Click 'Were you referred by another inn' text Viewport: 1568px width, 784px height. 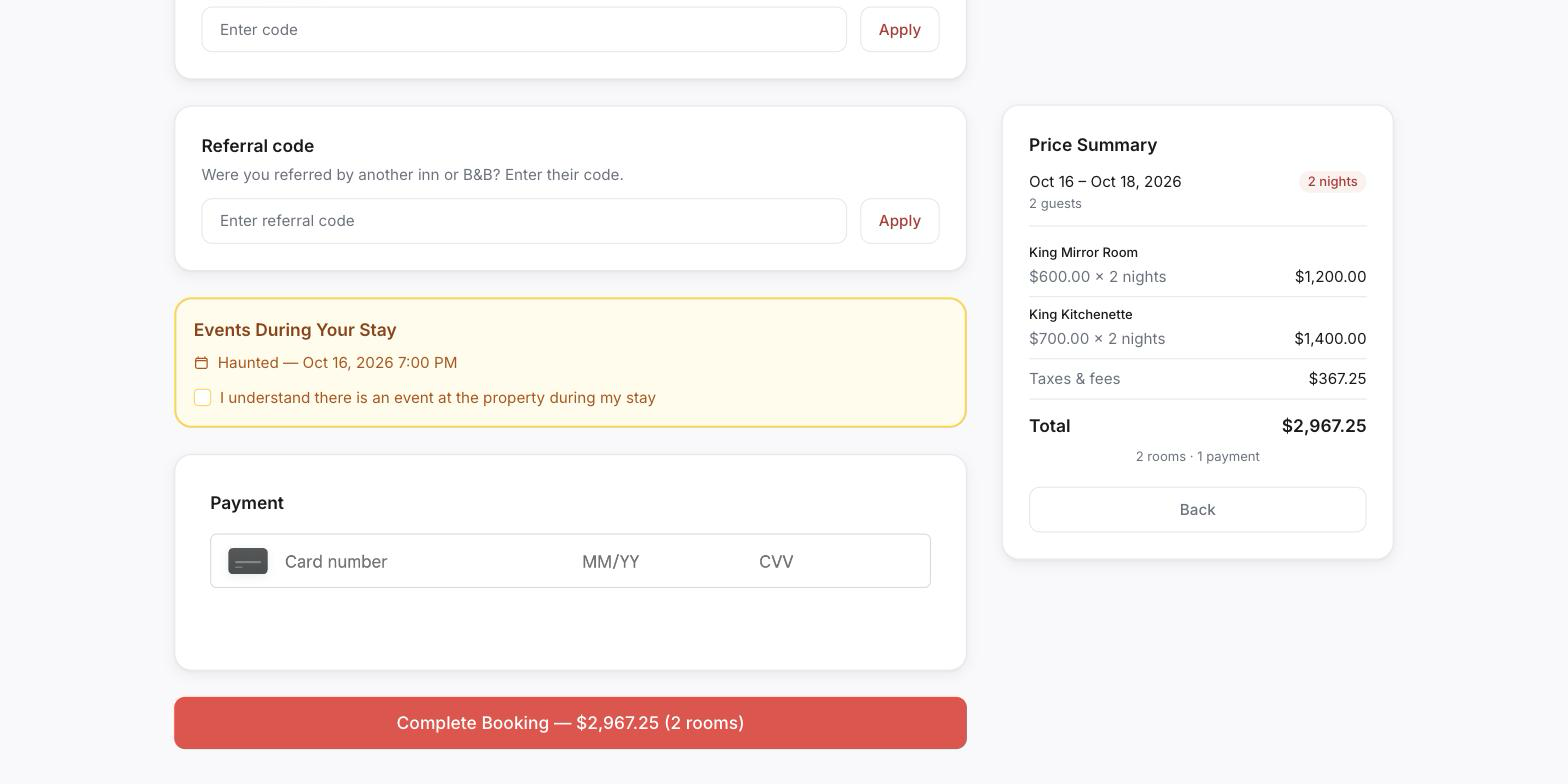[x=412, y=175]
